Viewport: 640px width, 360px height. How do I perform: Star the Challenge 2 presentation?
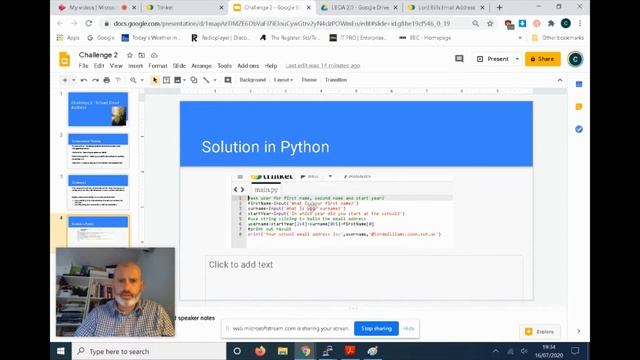coord(130,55)
